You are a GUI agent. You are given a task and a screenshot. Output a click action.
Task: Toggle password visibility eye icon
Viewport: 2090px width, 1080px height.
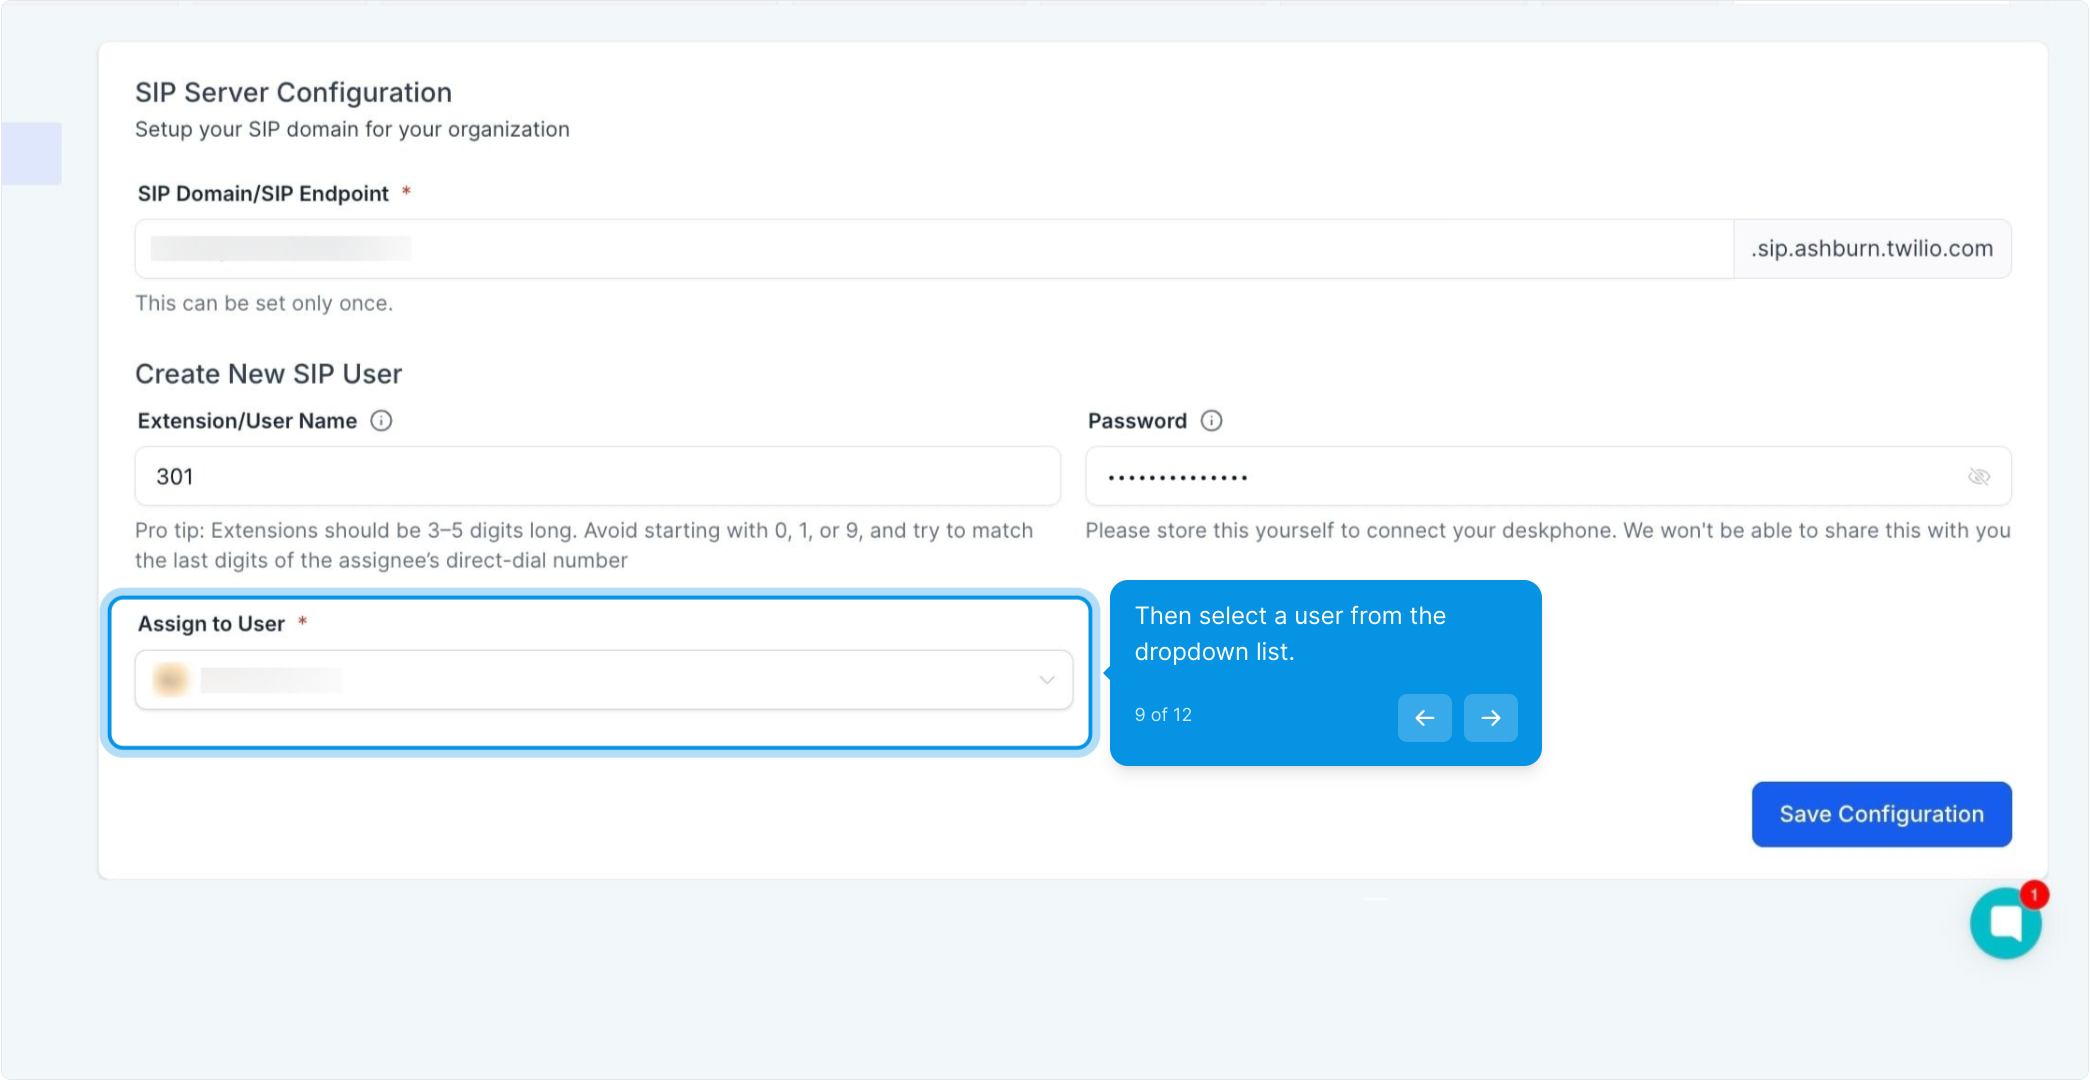click(x=1978, y=477)
